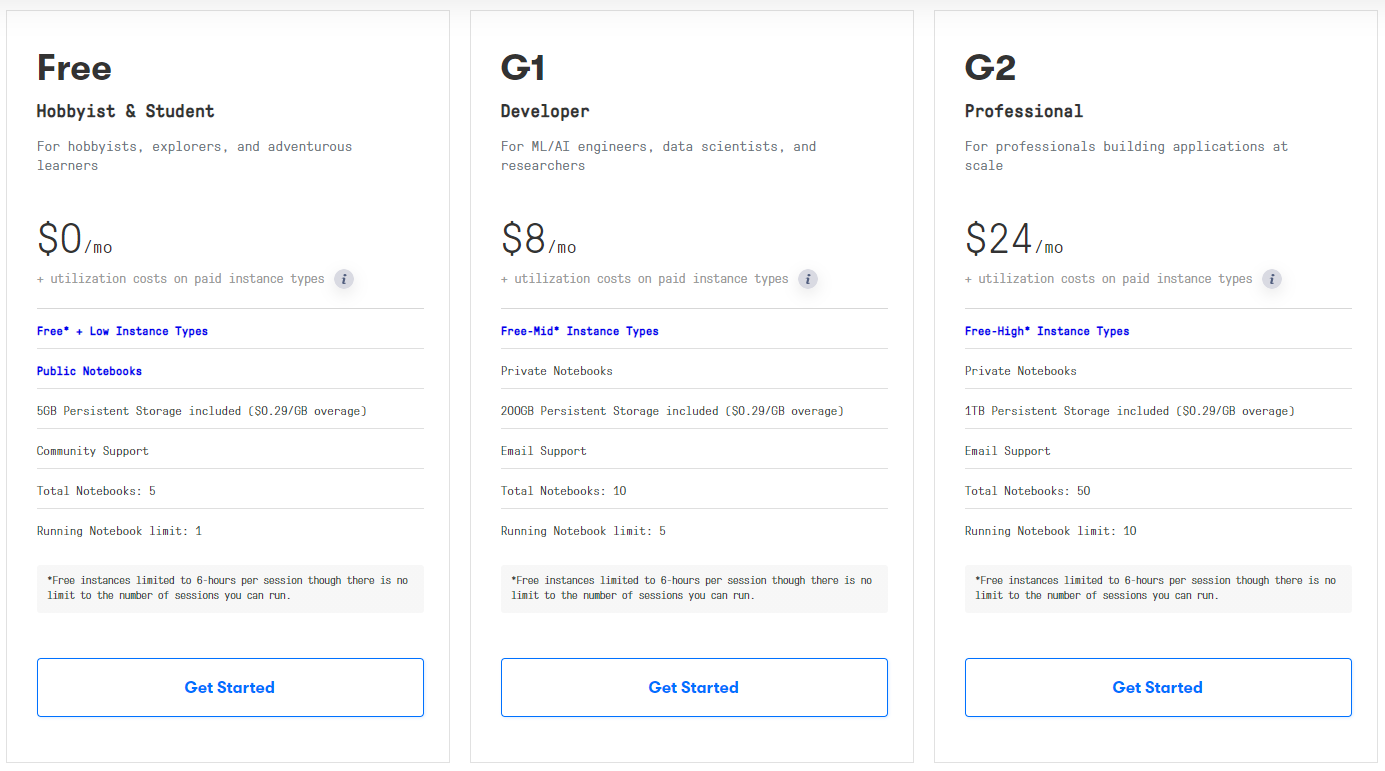The image size is (1385, 771).
Task: Click the Community Support row
Action: point(93,451)
